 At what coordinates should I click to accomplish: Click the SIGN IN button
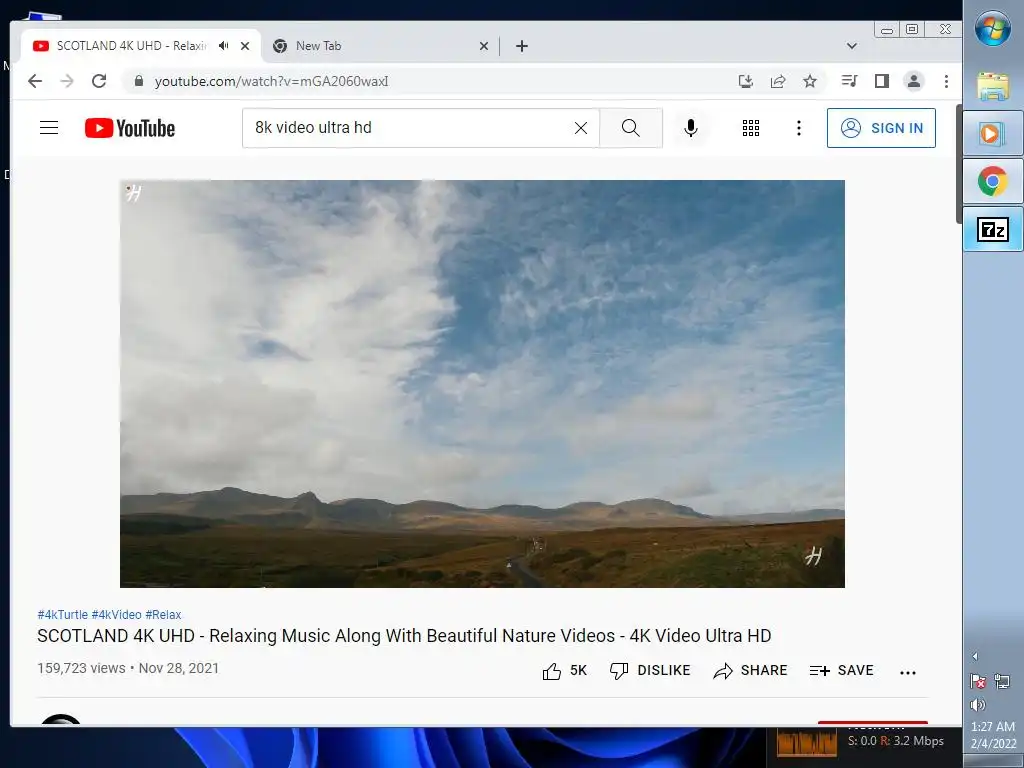pos(881,128)
